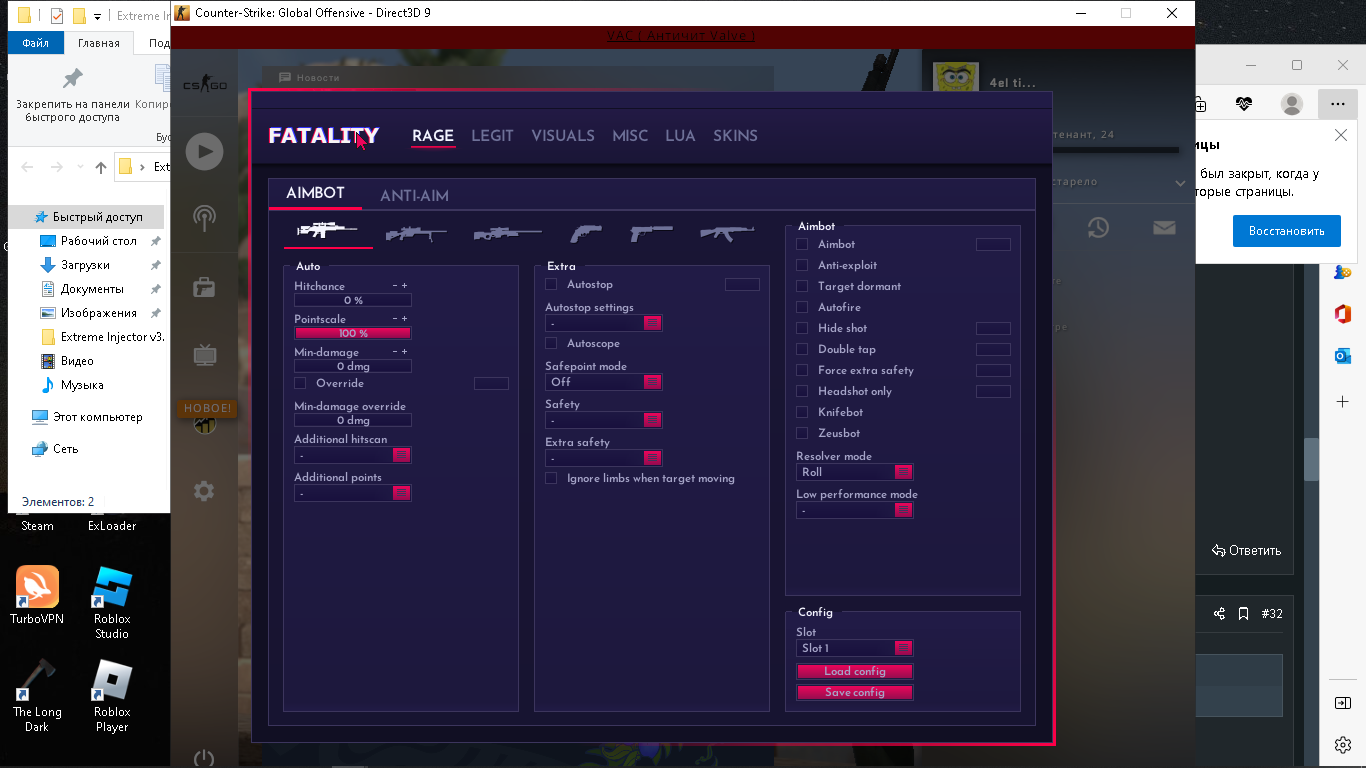Open browser three-dots menu
The image size is (1366, 768).
pyautogui.click(x=1337, y=104)
